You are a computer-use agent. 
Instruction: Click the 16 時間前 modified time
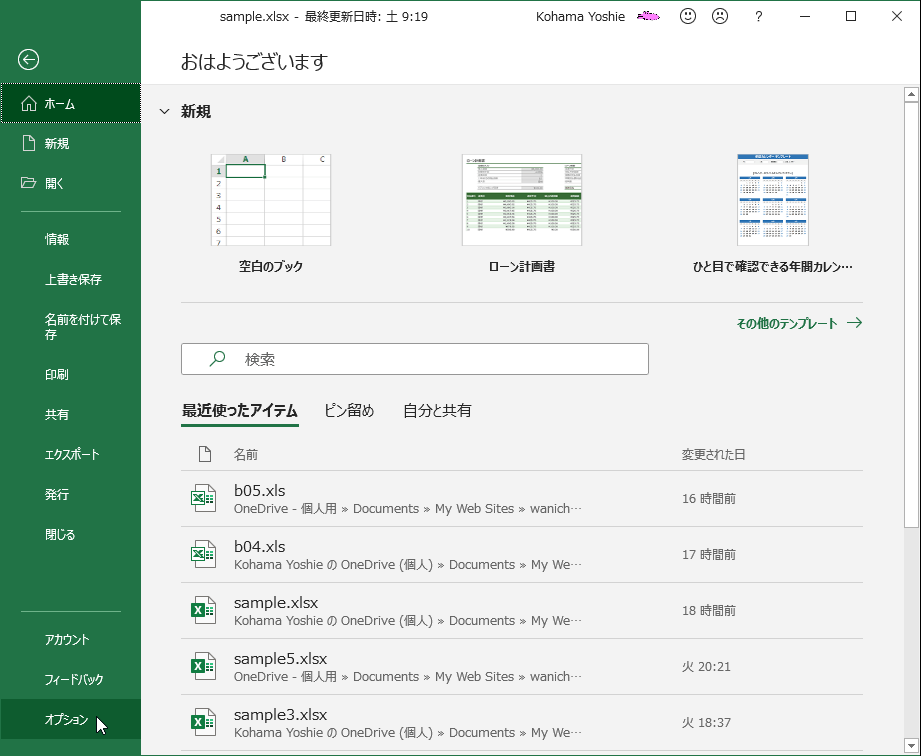click(709, 499)
